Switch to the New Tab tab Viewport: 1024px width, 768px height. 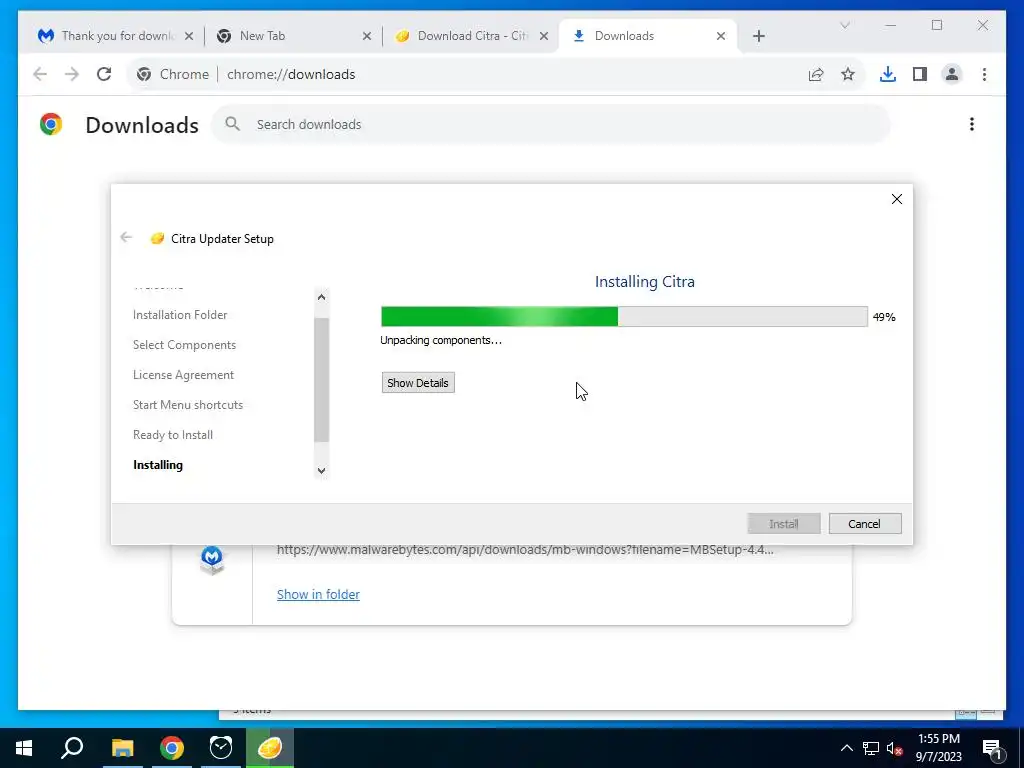[x=293, y=36]
